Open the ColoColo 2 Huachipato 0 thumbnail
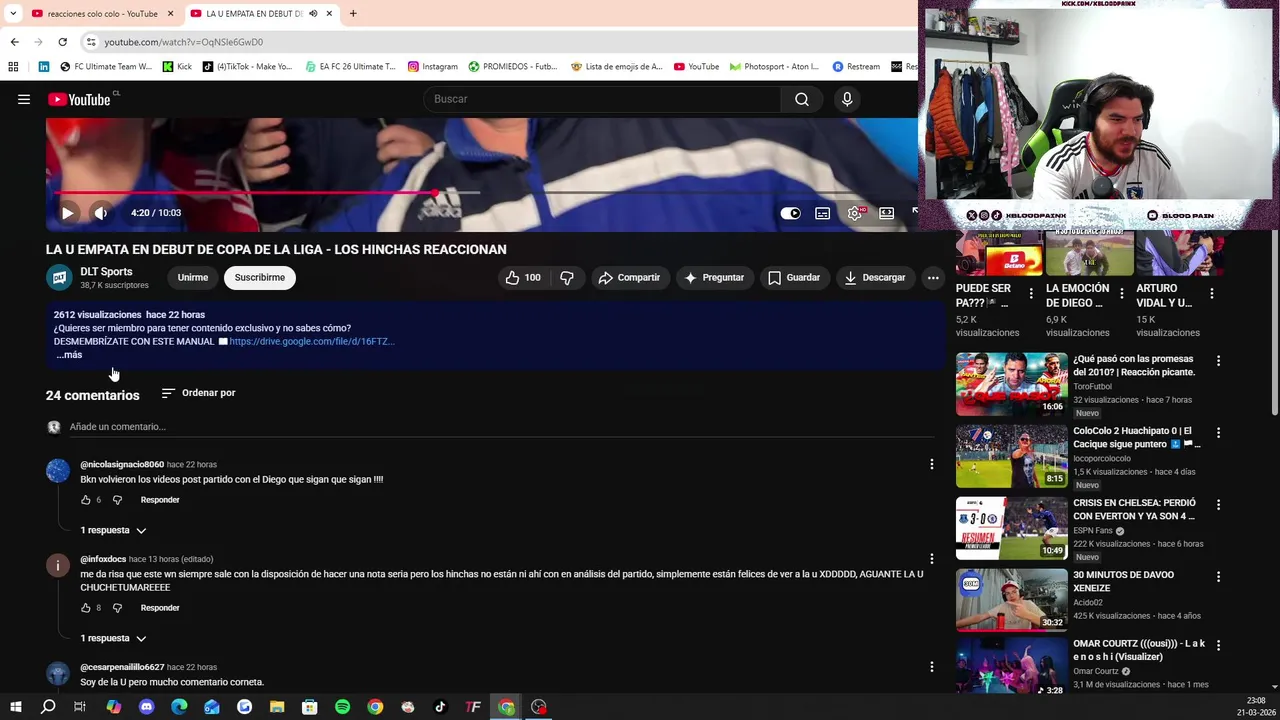This screenshot has width=1280, height=720. pos(1011,456)
